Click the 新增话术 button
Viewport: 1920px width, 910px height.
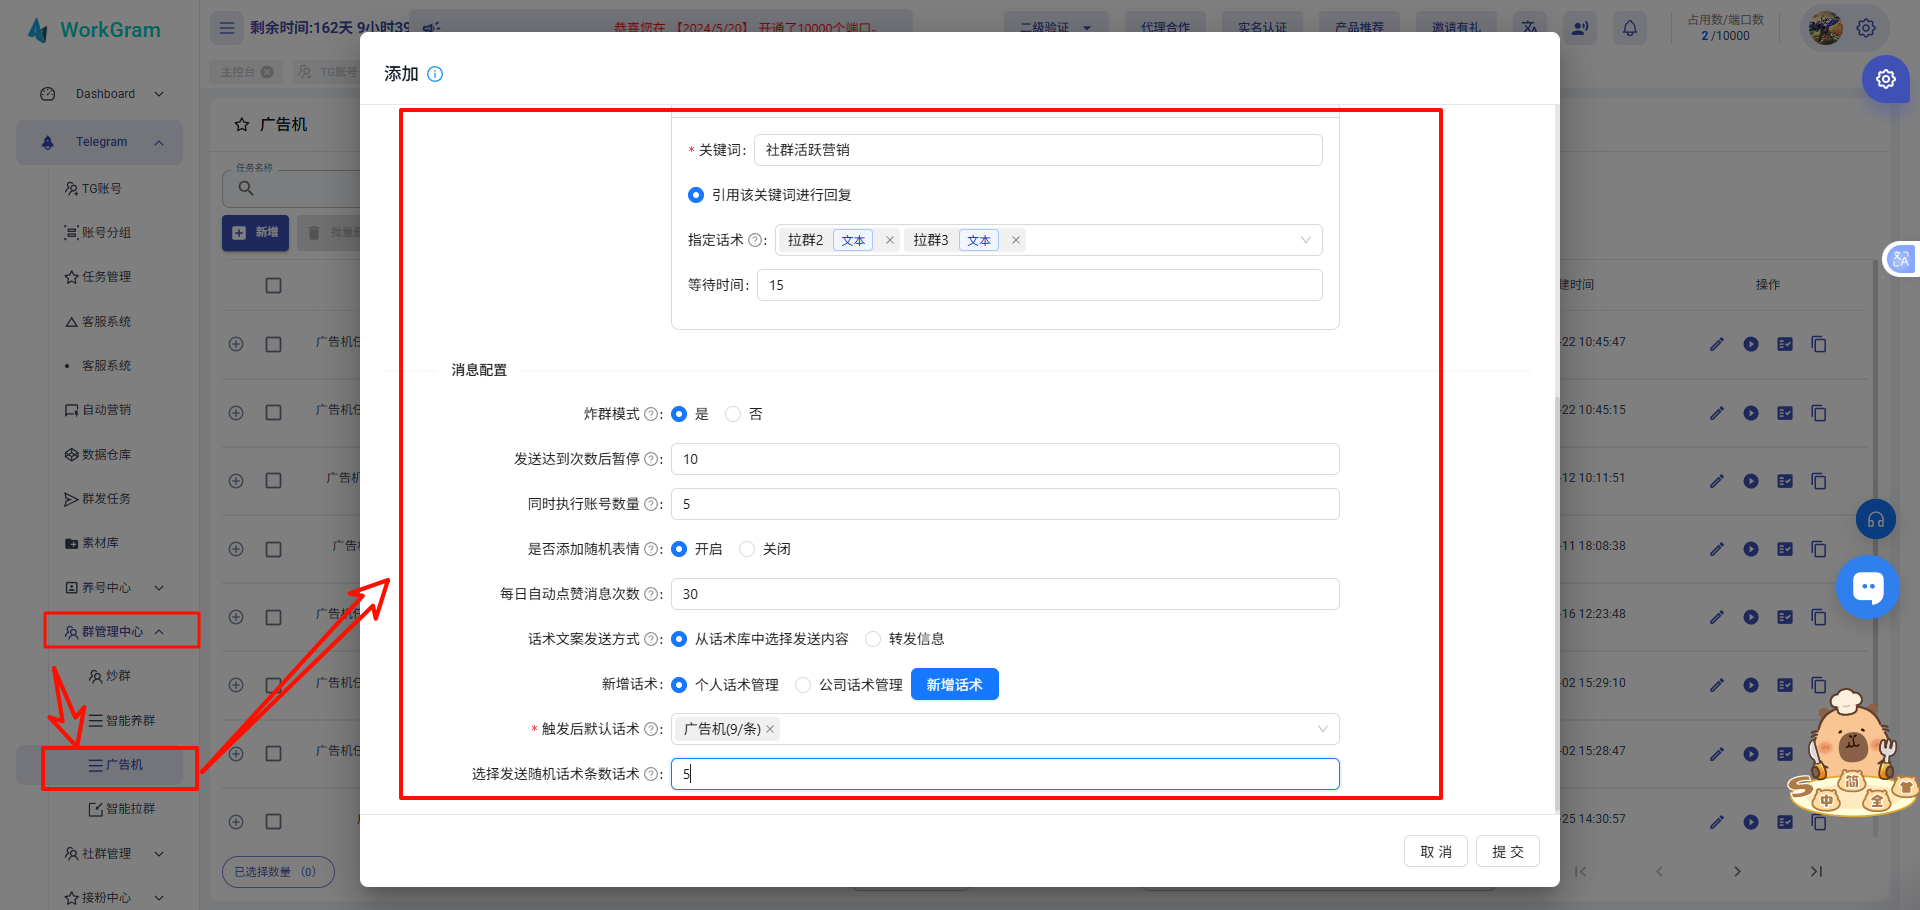click(x=954, y=685)
